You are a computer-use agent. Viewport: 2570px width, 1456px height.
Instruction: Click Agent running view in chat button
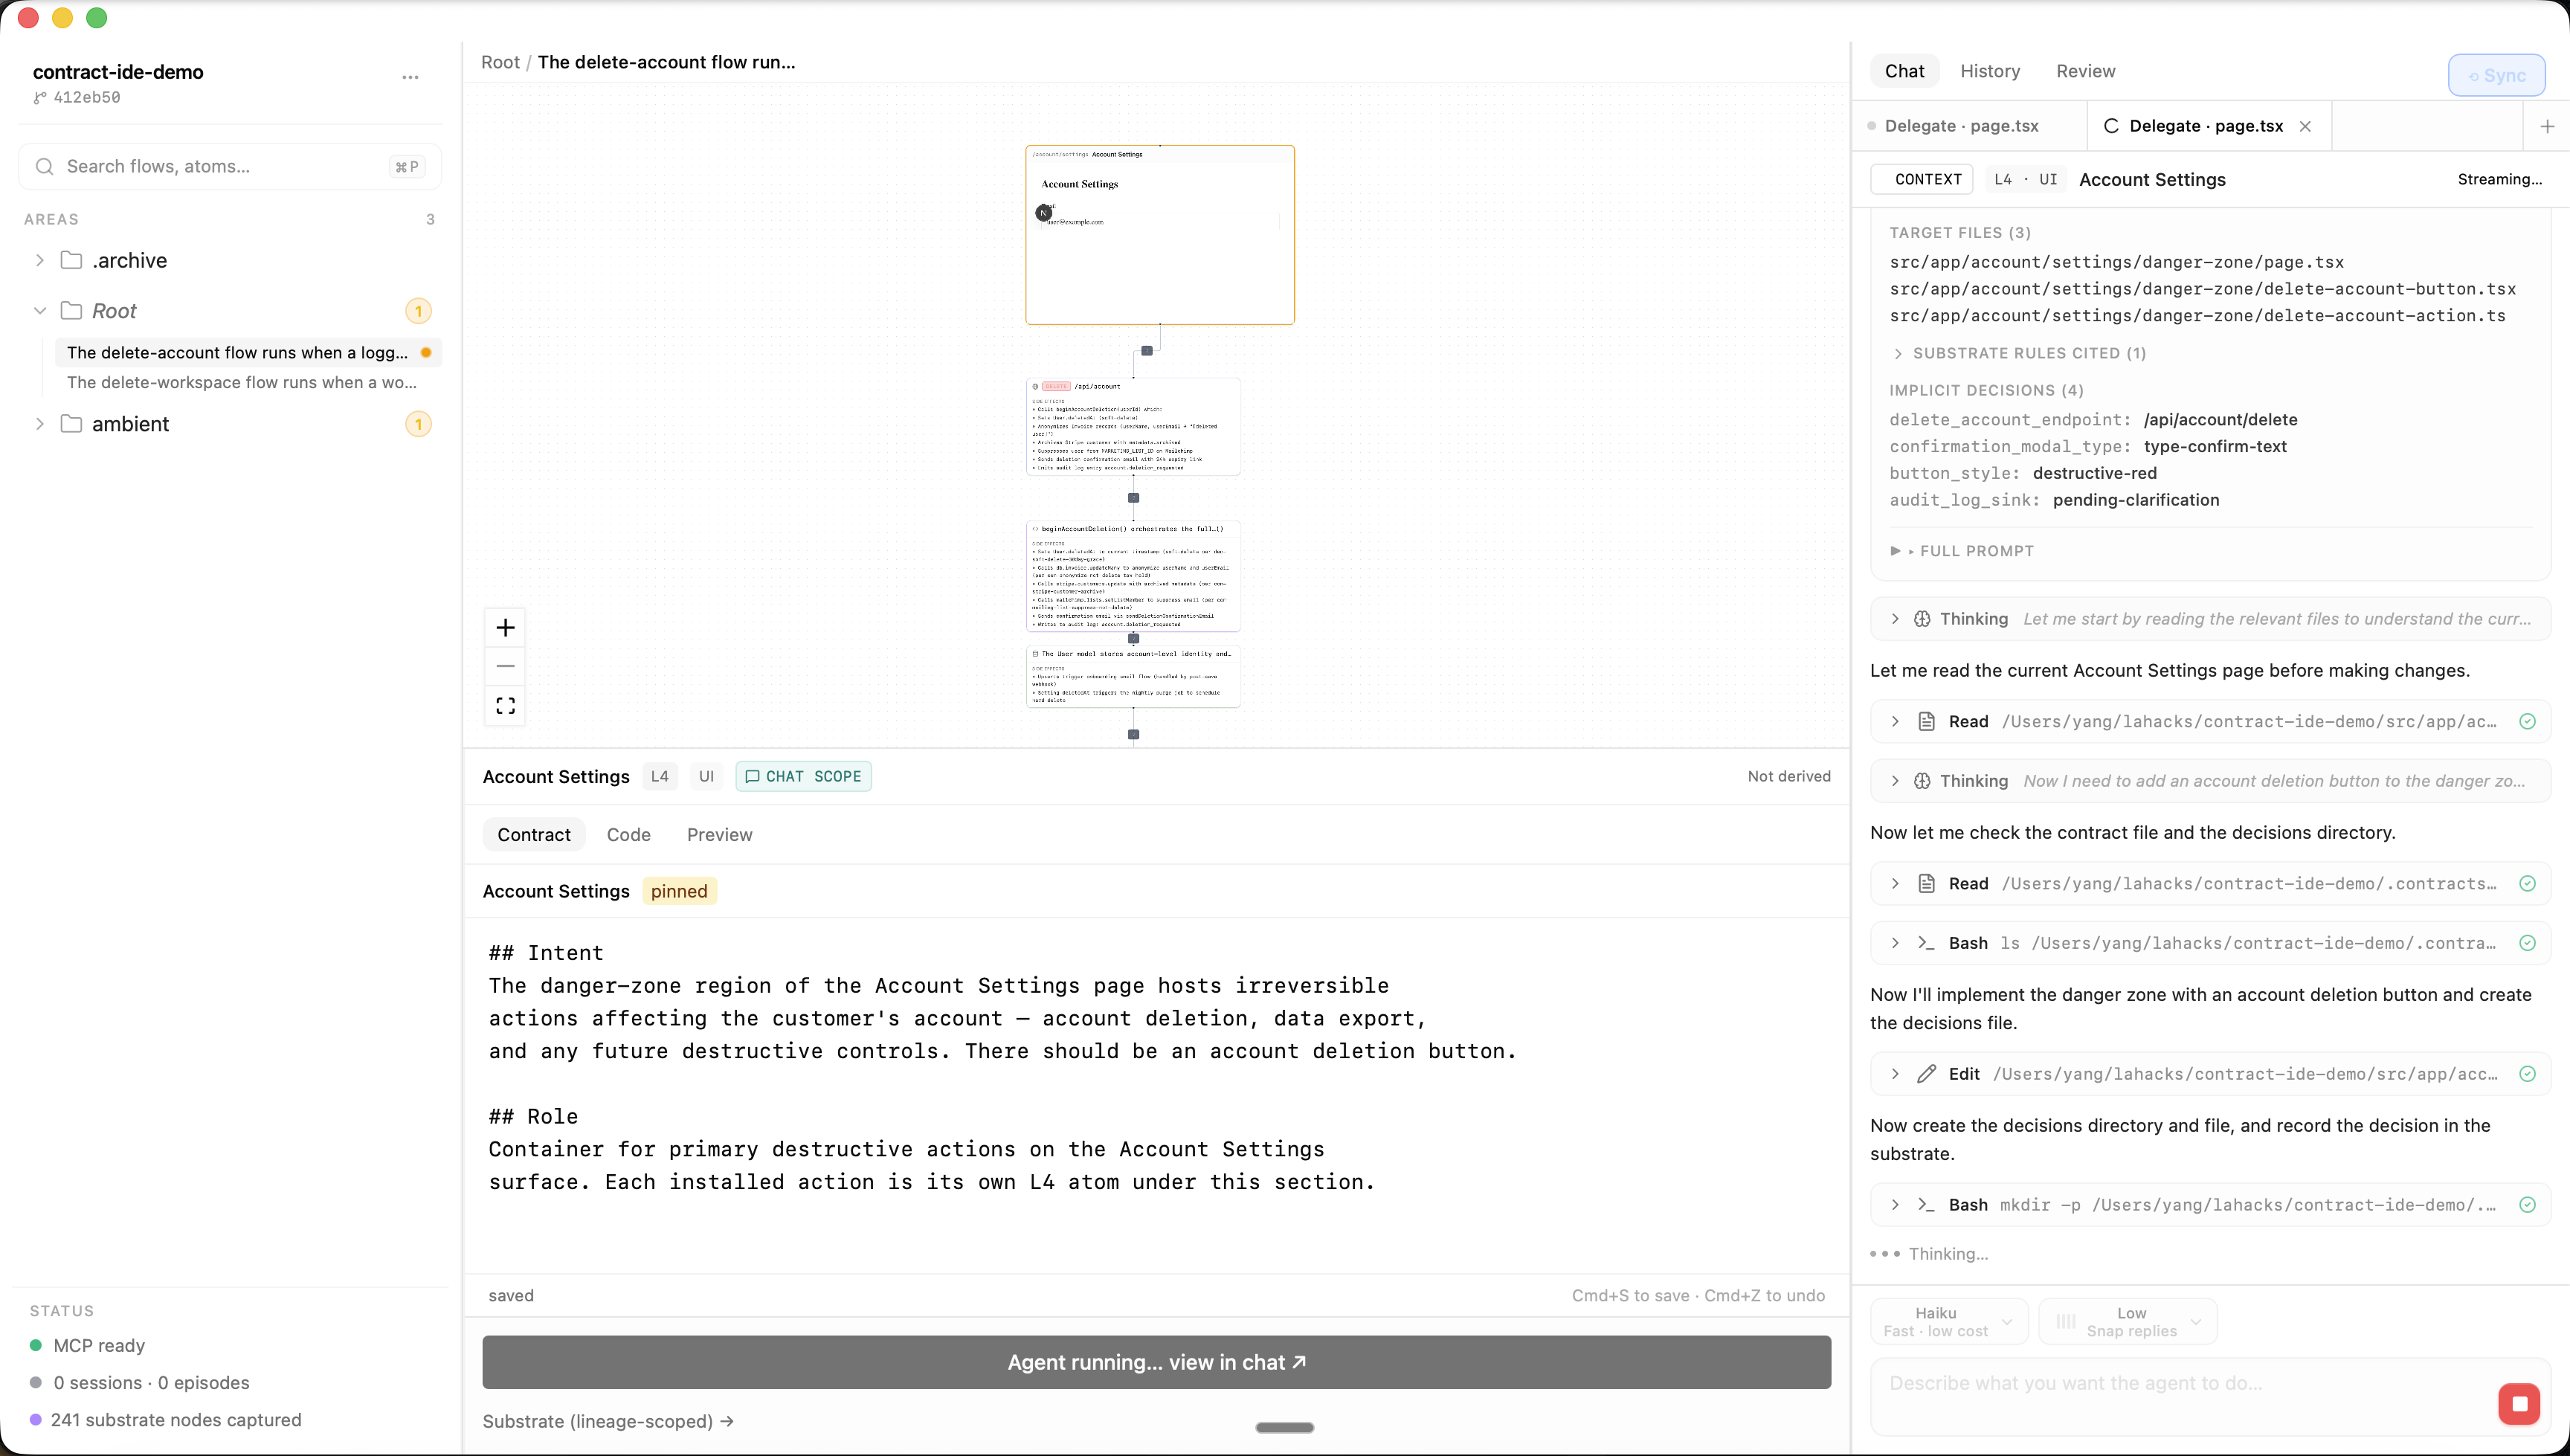[x=1156, y=1362]
